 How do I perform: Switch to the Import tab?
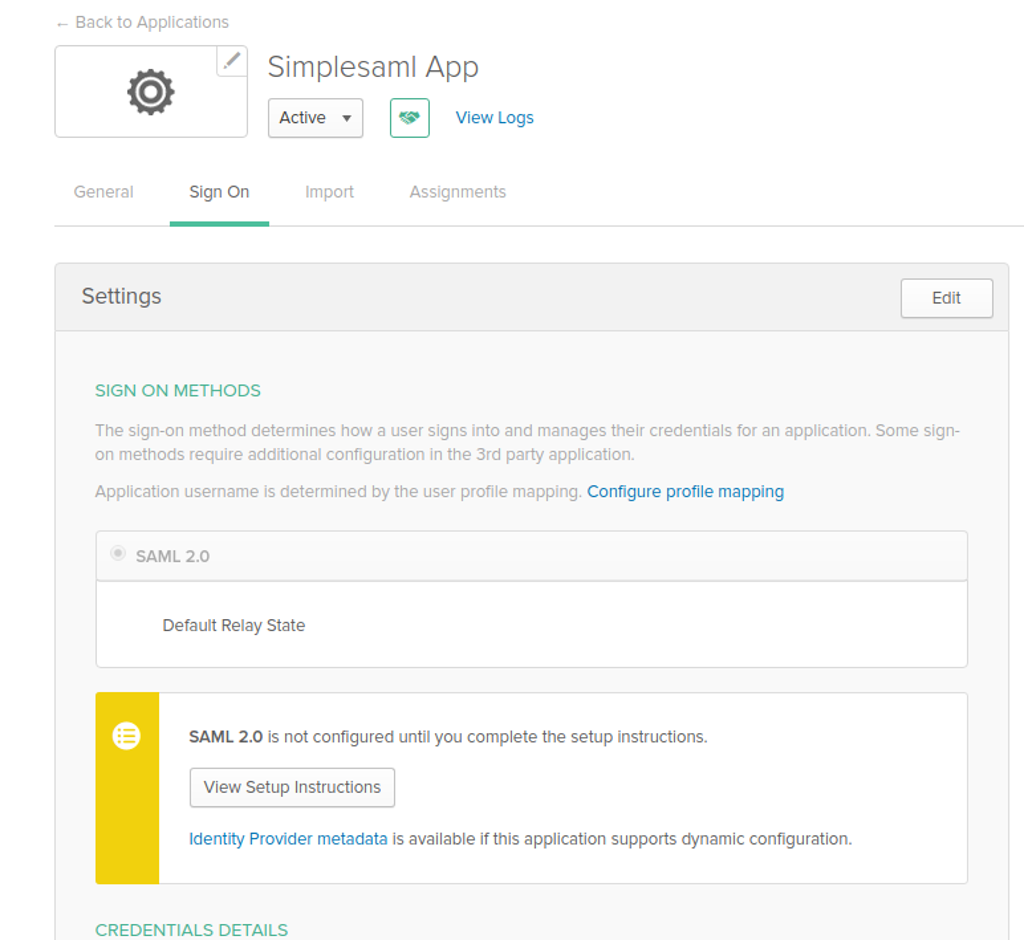pos(329,191)
